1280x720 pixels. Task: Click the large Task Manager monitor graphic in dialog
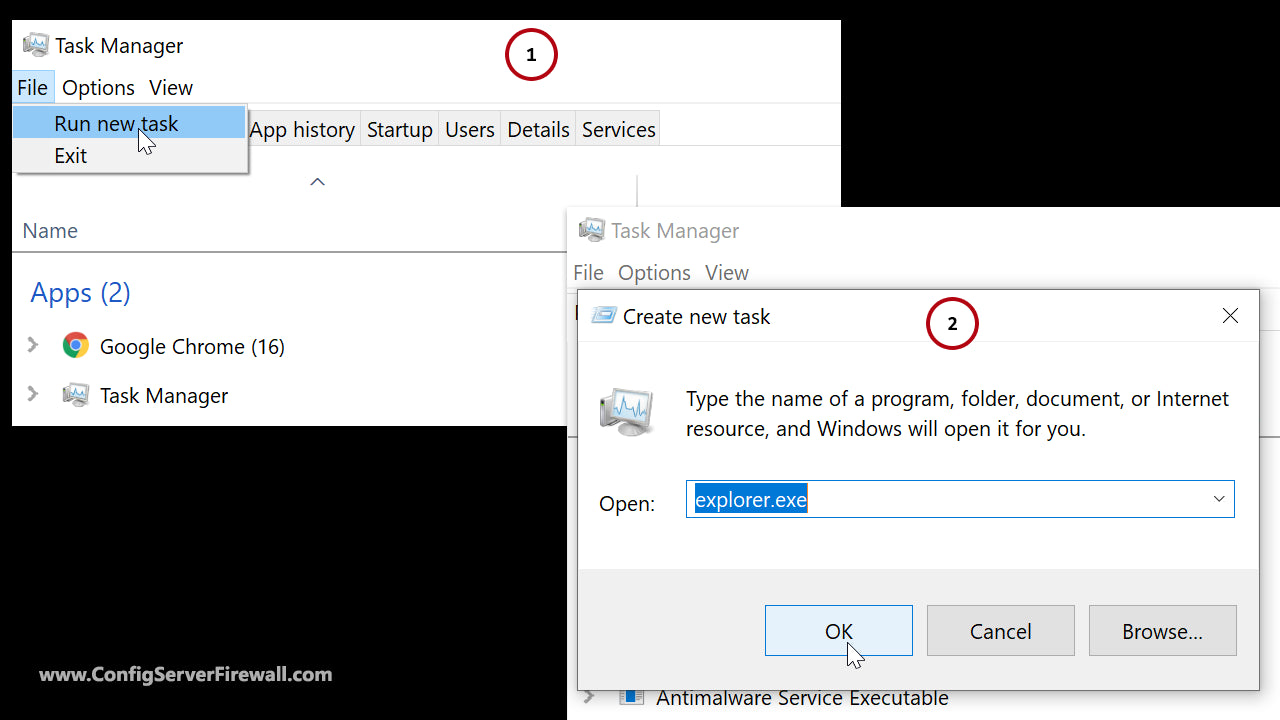coord(627,411)
